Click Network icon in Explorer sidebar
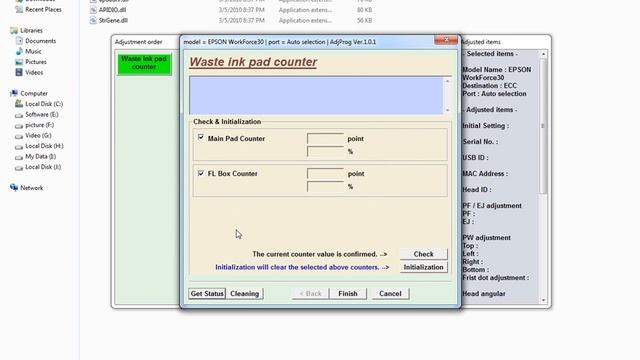 14,188
